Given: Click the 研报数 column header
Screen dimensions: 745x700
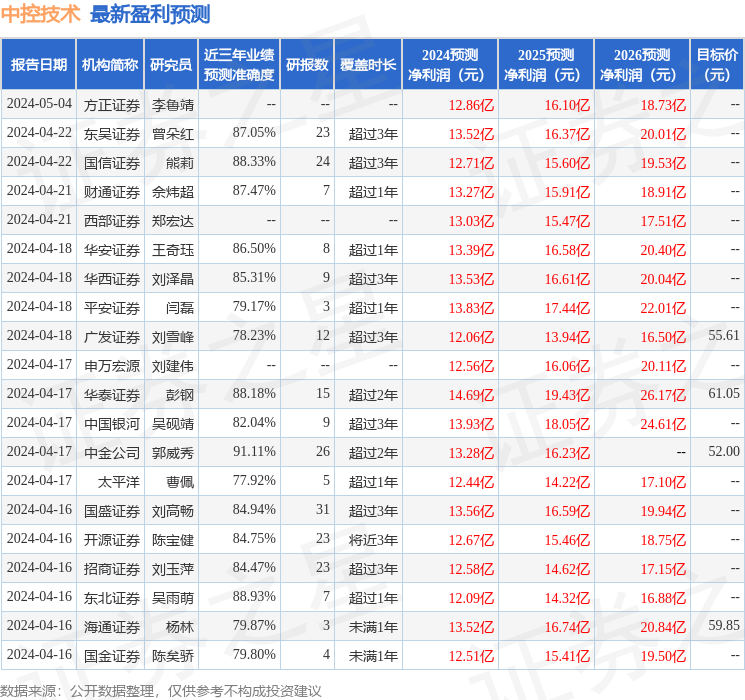Looking at the screenshot, I should (307, 65).
